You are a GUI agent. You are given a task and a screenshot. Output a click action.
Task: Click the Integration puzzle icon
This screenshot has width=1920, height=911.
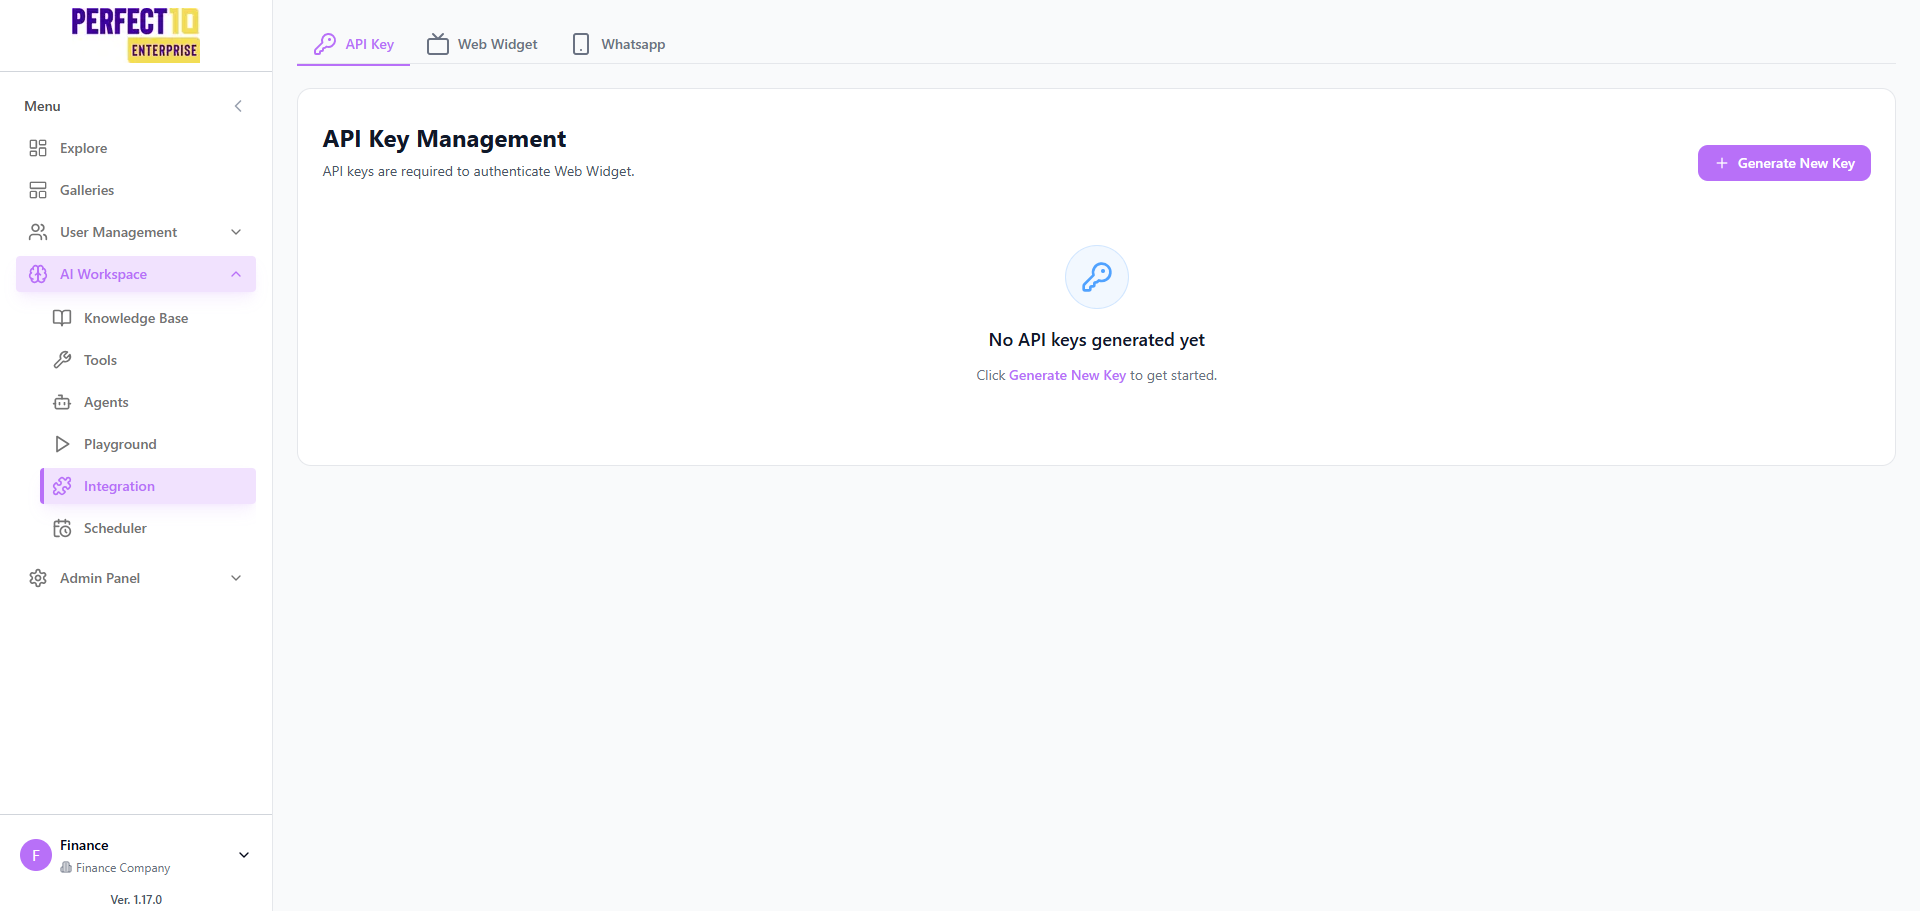pos(62,486)
